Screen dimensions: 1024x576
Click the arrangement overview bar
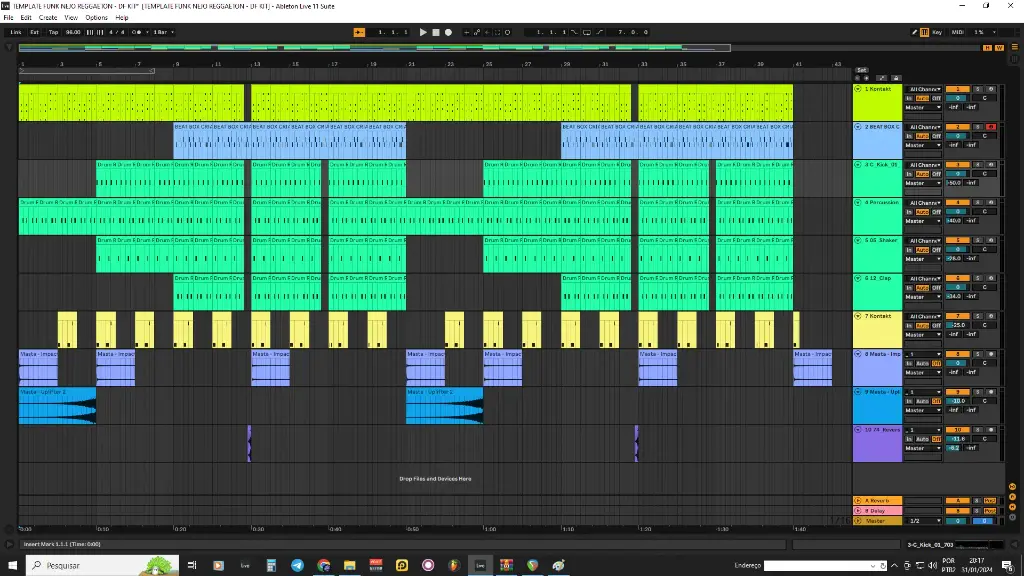point(374,48)
